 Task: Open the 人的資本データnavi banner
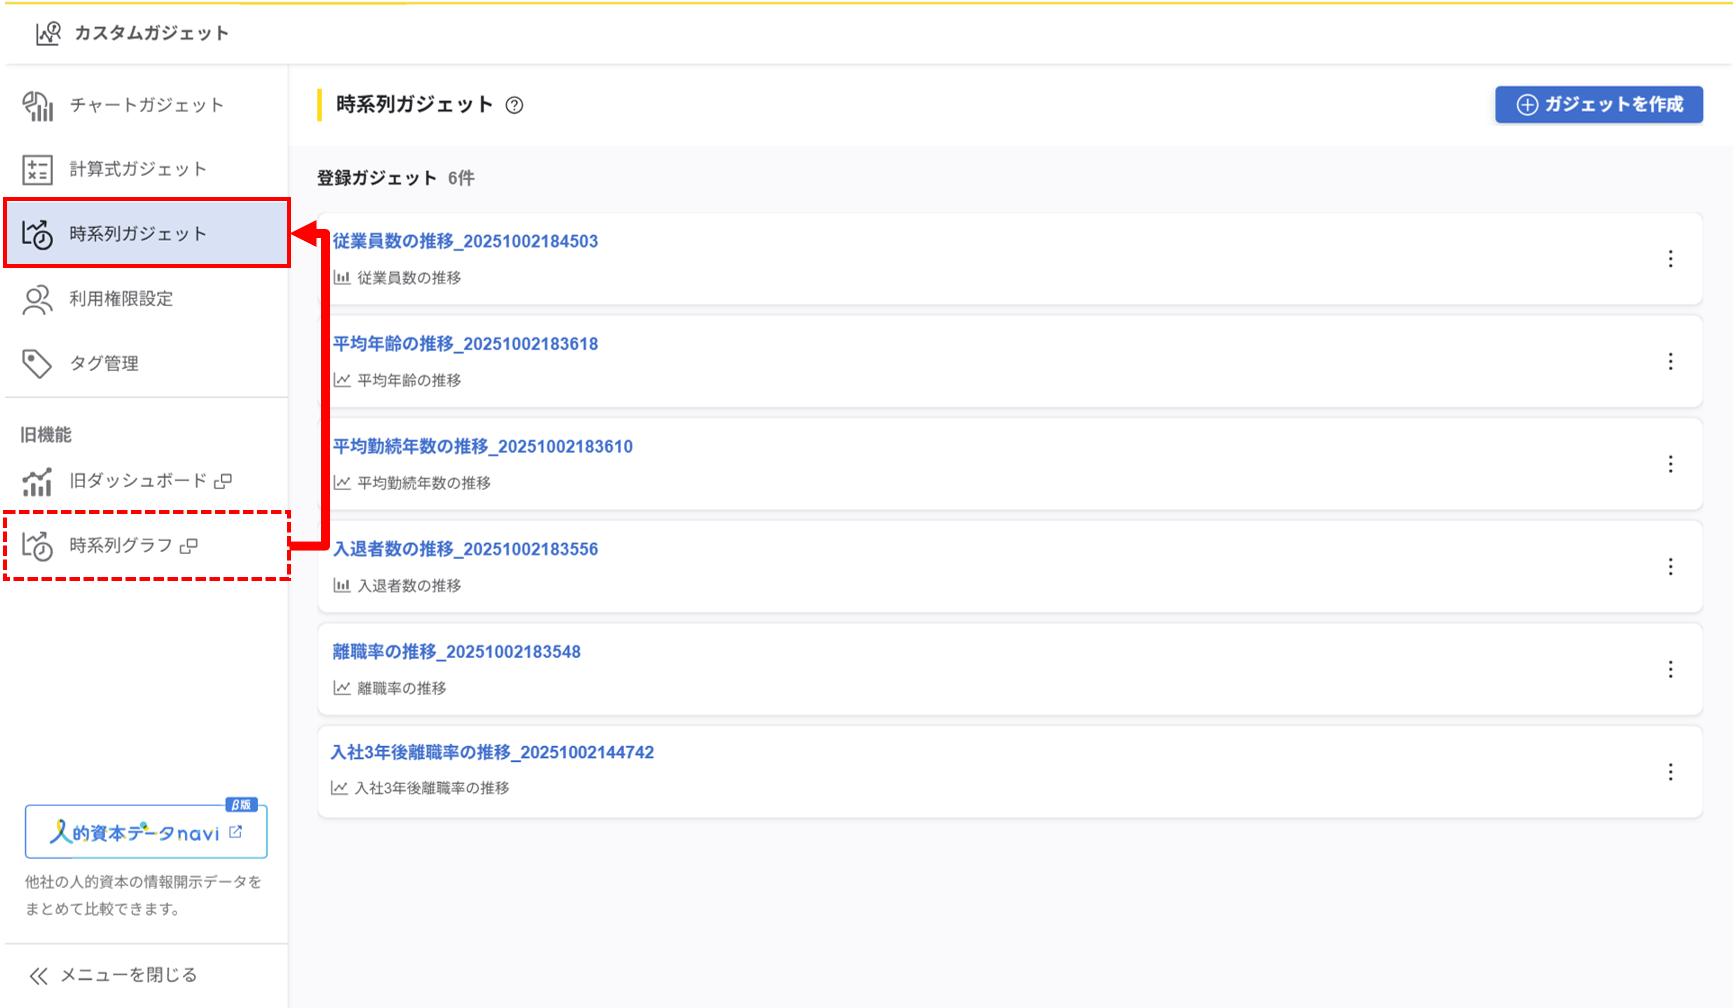[x=146, y=832]
